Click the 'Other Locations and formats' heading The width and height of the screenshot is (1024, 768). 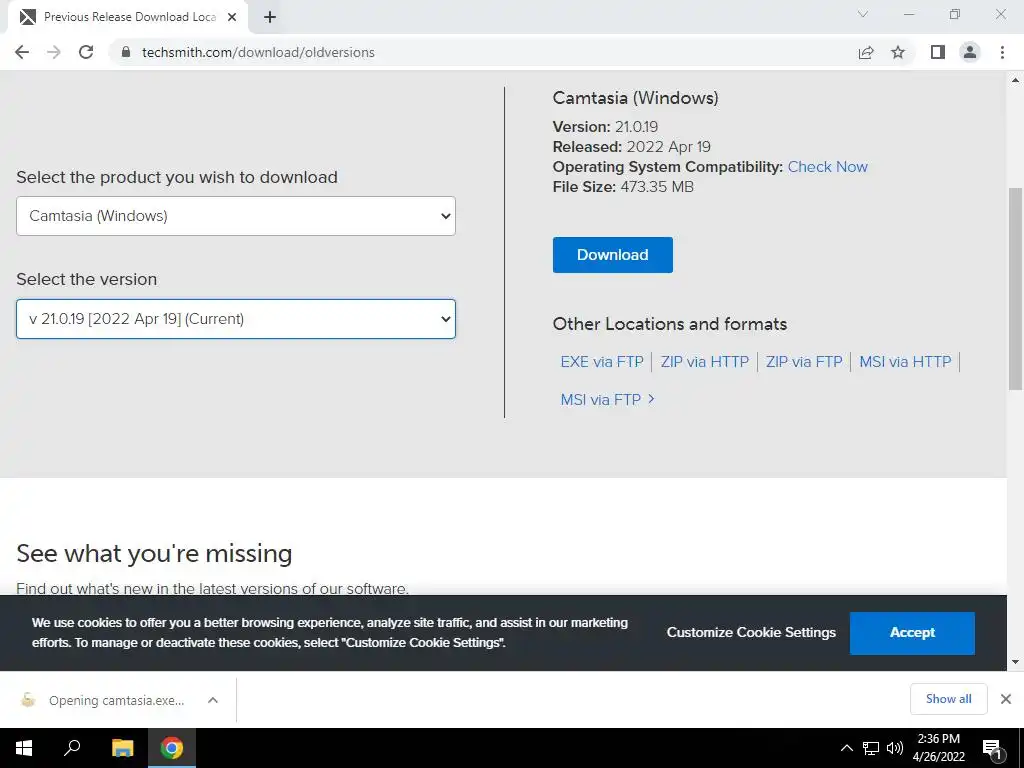pyautogui.click(x=669, y=324)
